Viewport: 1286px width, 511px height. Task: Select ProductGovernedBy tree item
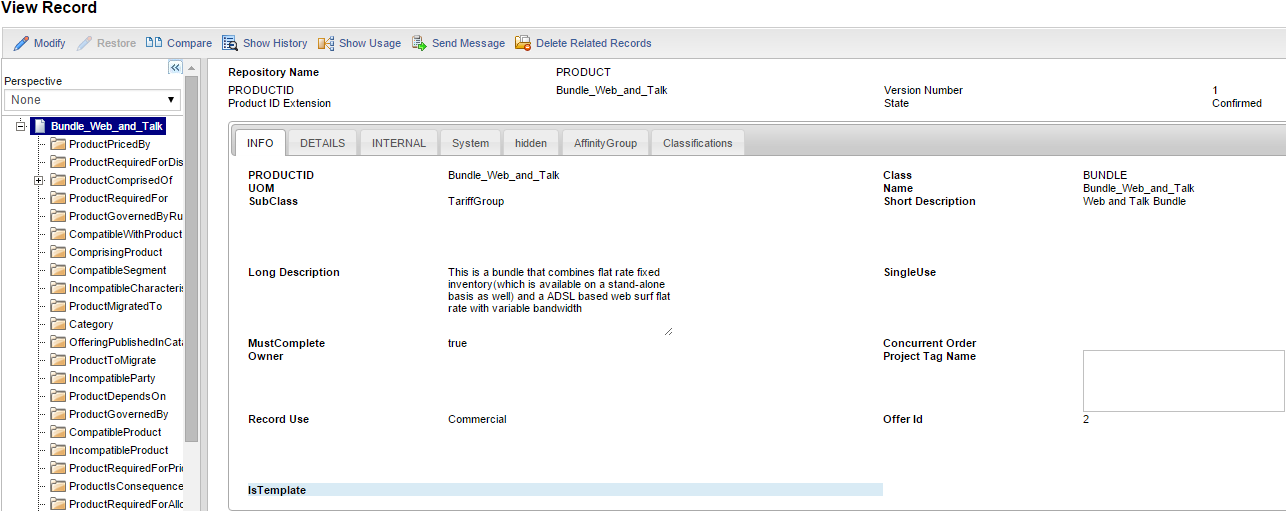click(x=118, y=414)
